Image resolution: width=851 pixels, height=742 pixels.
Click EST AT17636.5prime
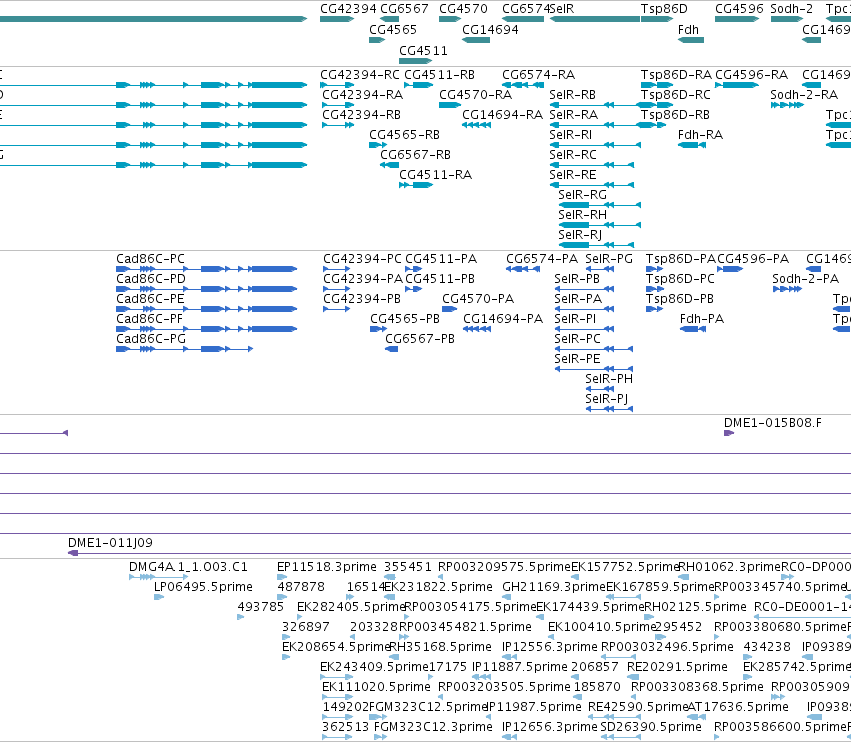pos(738,707)
